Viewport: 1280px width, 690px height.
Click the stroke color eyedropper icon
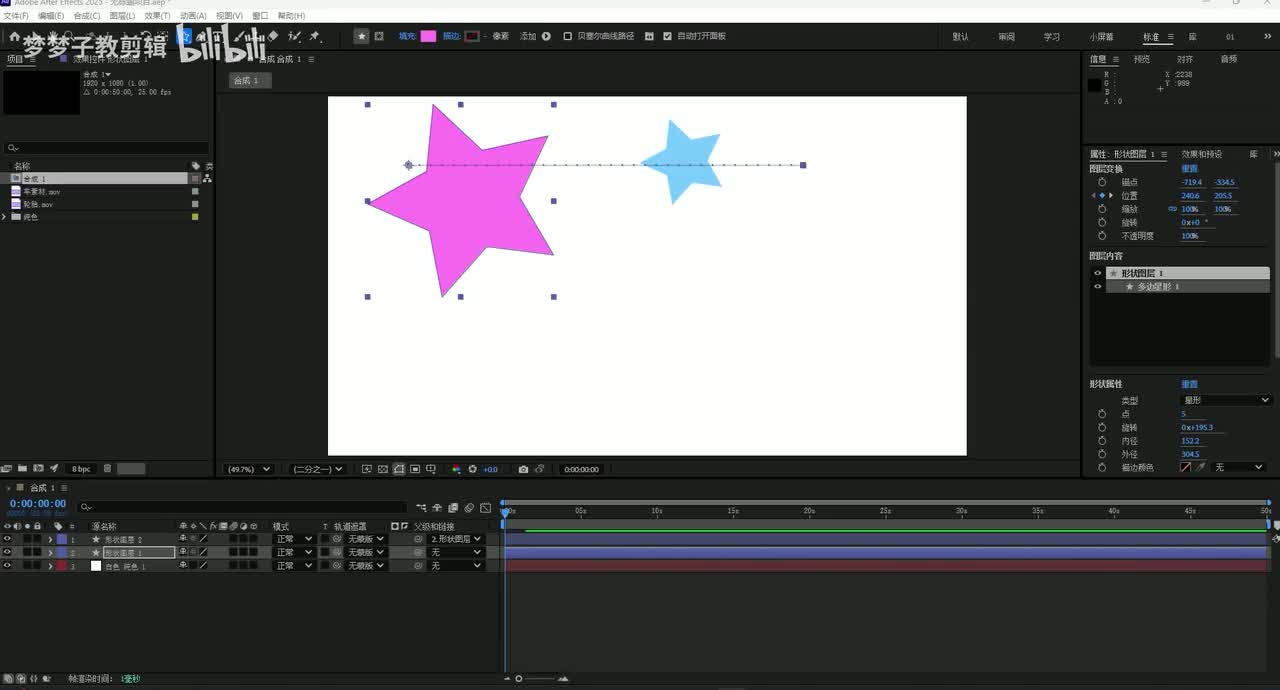click(x=1201, y=467)
